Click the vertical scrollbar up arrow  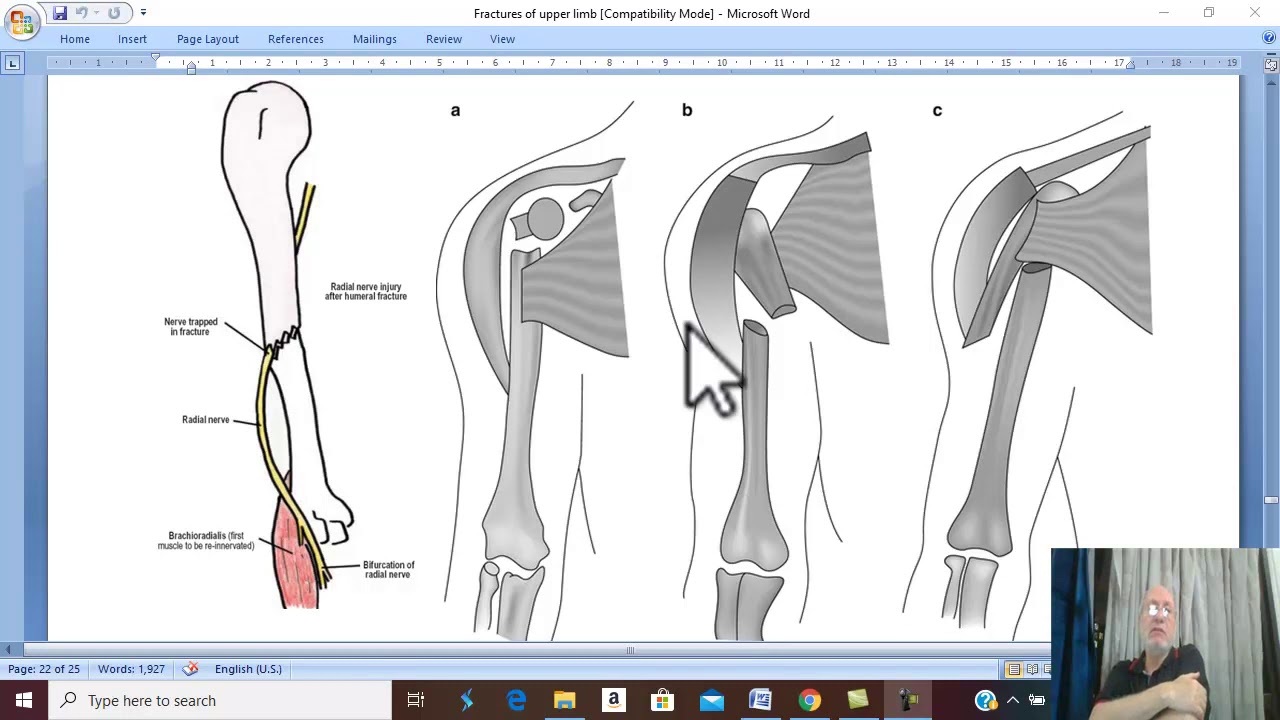1271,81
